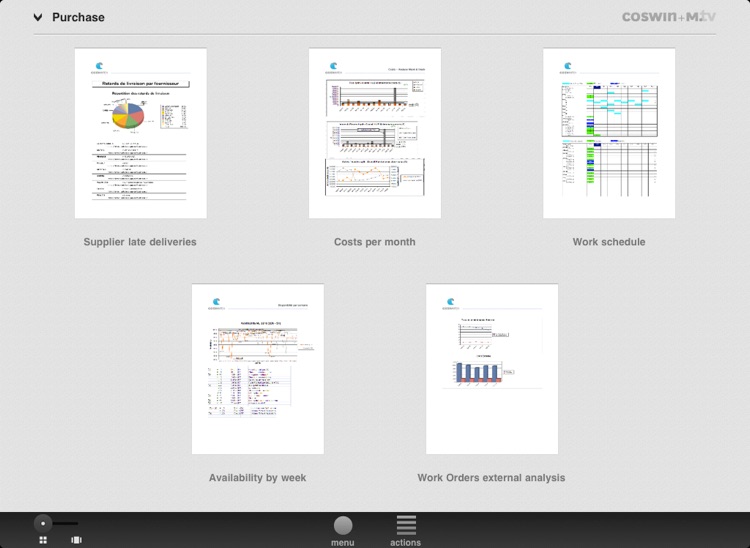Viewport: 750px width, 548px height.
Task: Click the Availability by week label
Action: tap(257, 478)
